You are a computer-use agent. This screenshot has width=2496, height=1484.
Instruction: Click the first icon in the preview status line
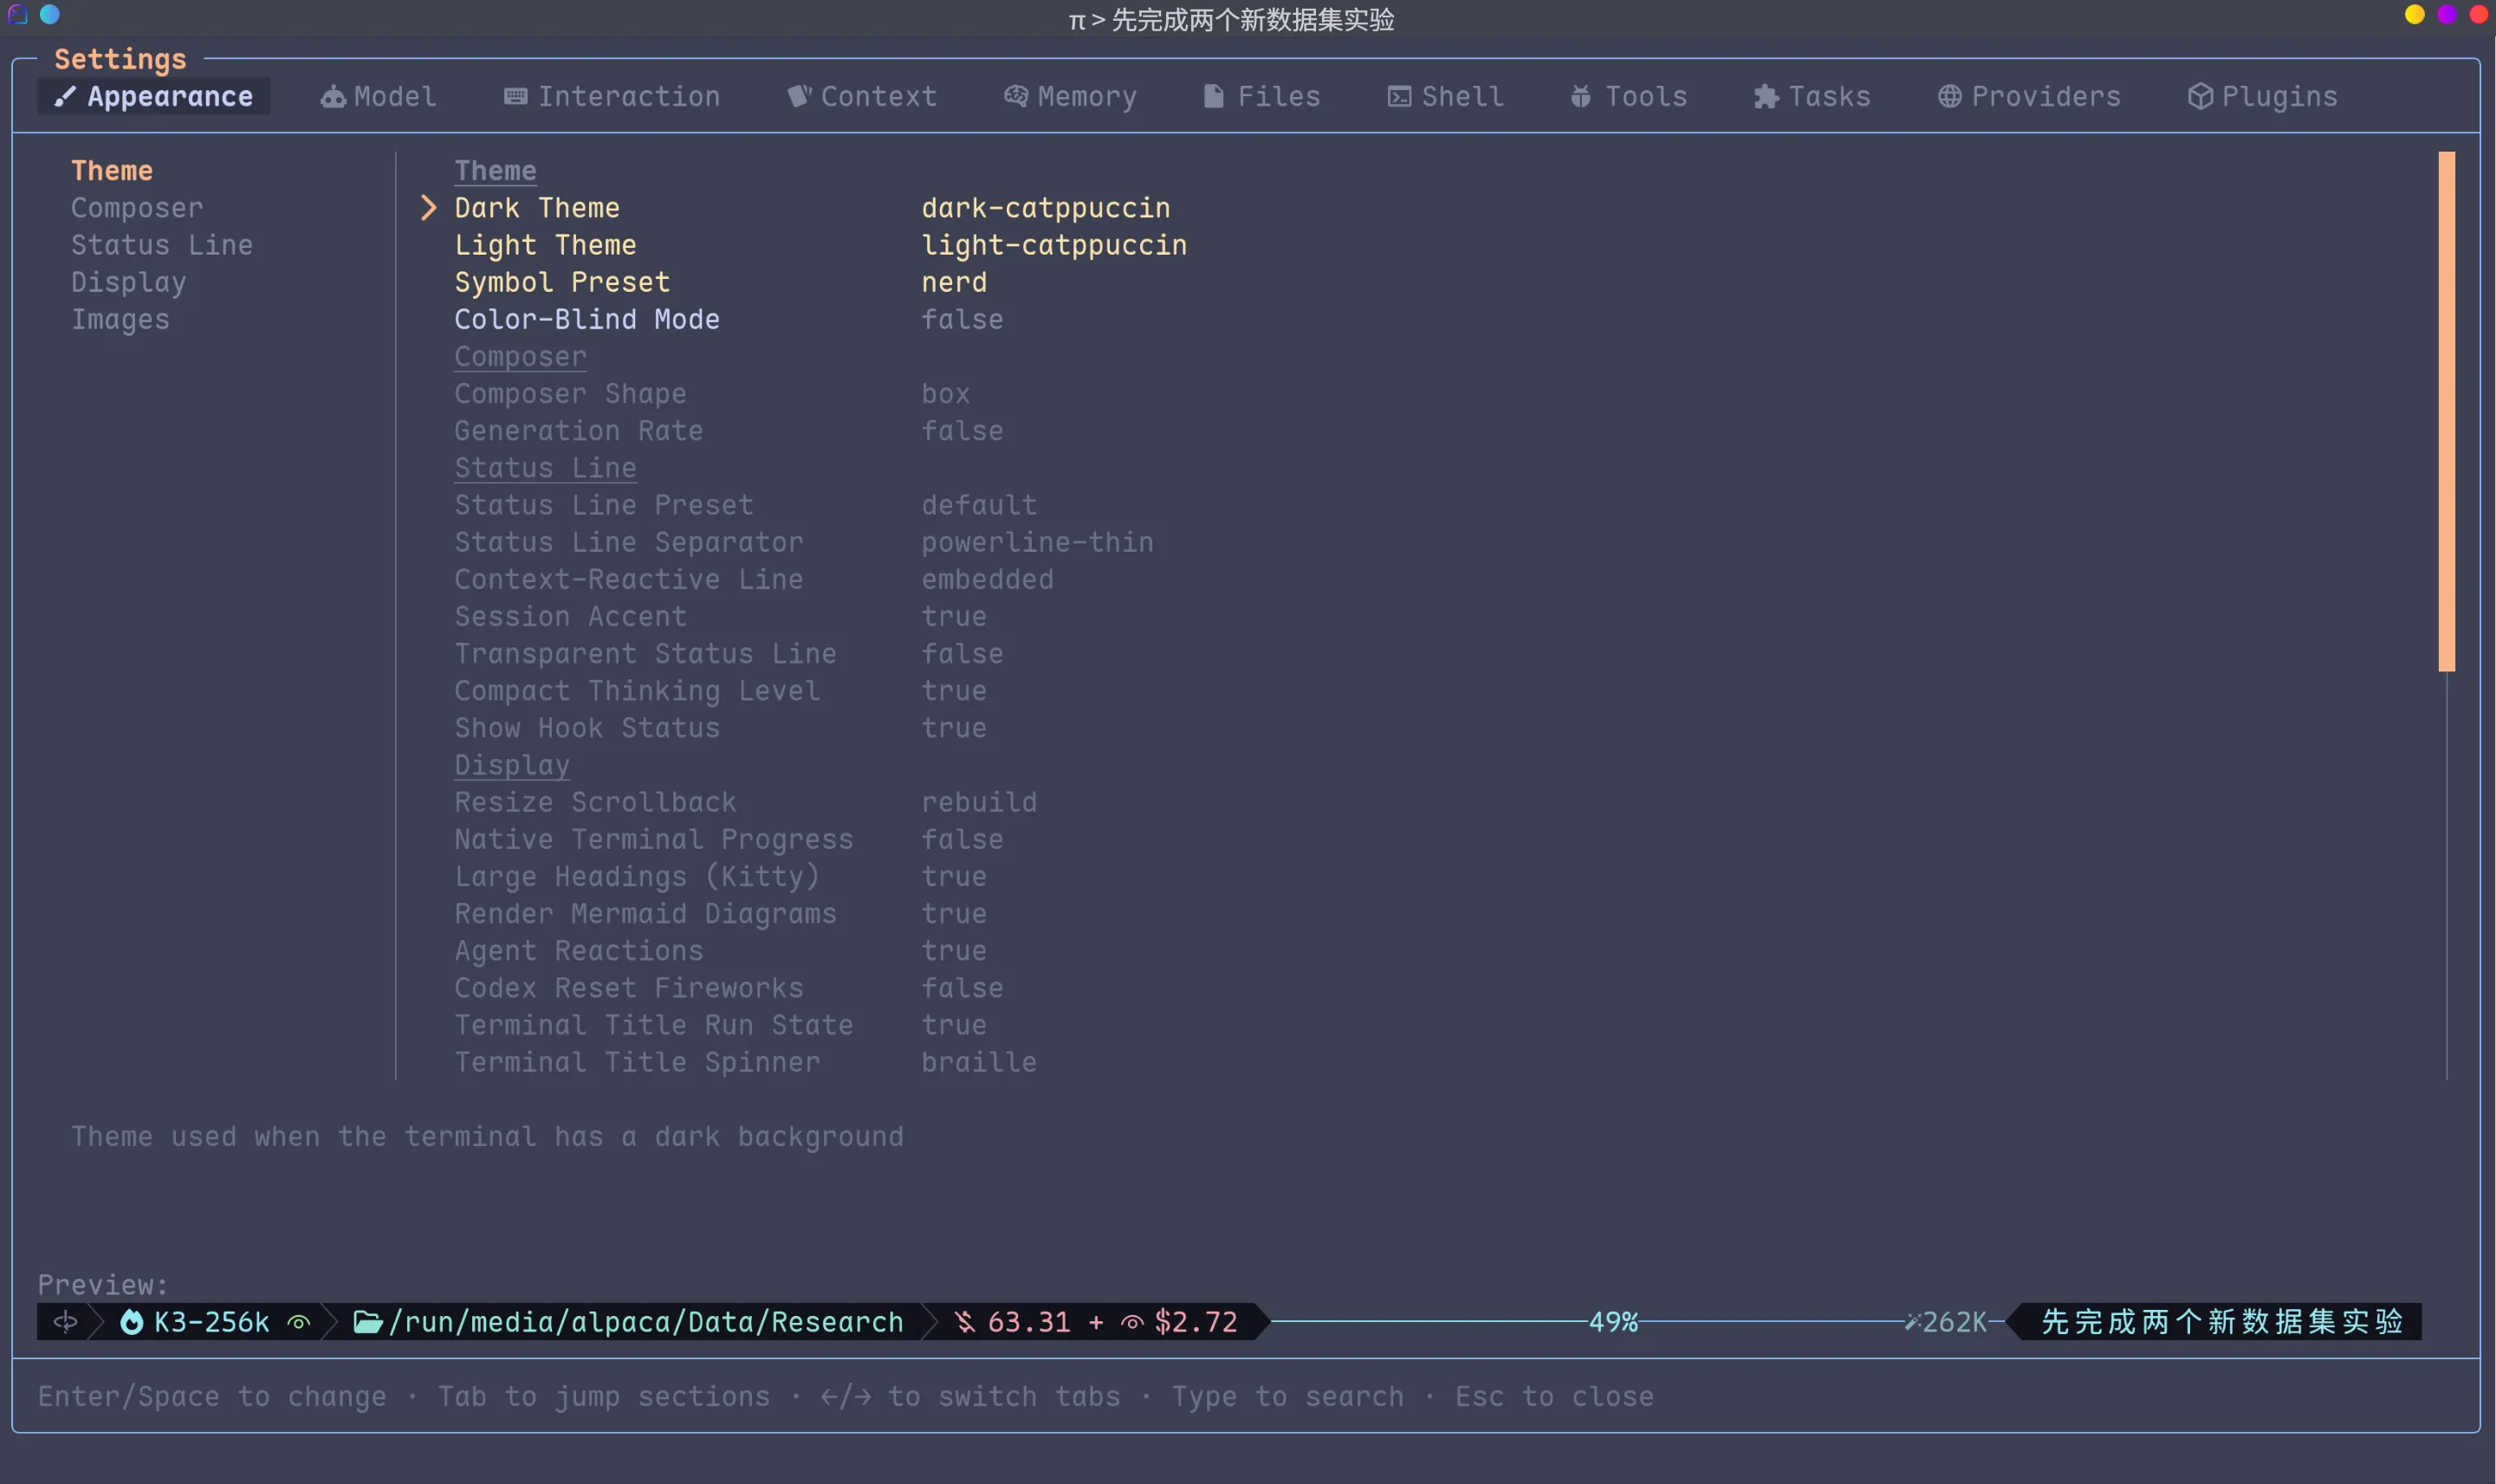coord(65,1322)
